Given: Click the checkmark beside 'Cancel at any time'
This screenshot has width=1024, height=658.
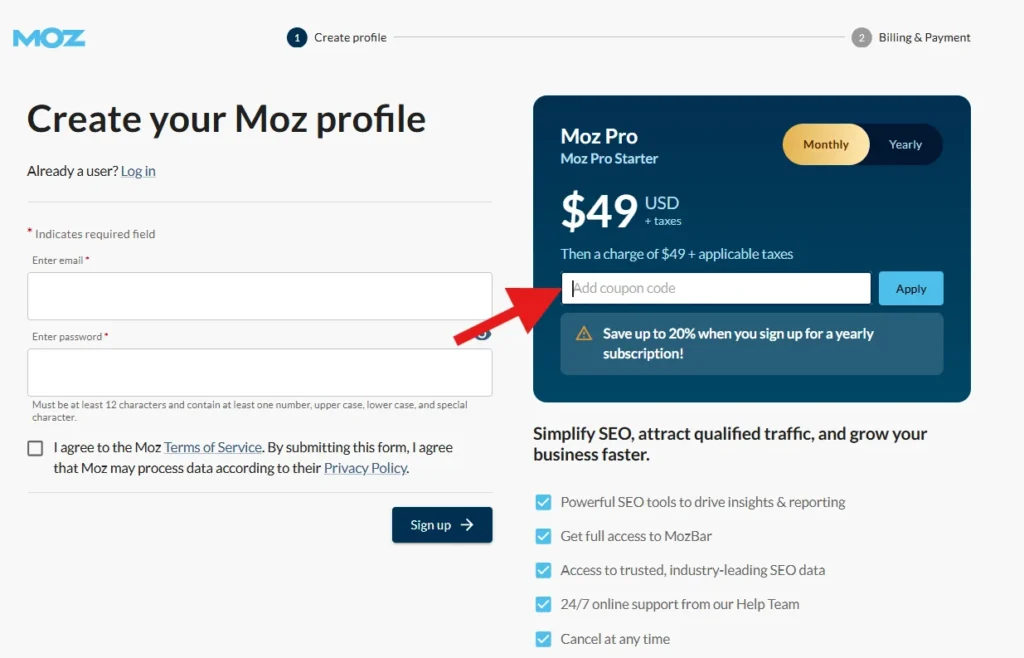Looking at the screenshot, I should coord(543,638).
